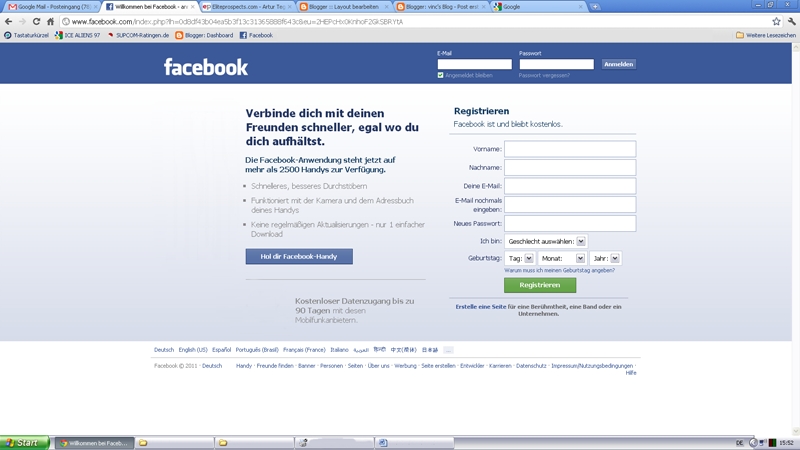Select Português (Brasil) language link
Image resolution: width=800 pixels, height=450 pixels.
(257, 350)
